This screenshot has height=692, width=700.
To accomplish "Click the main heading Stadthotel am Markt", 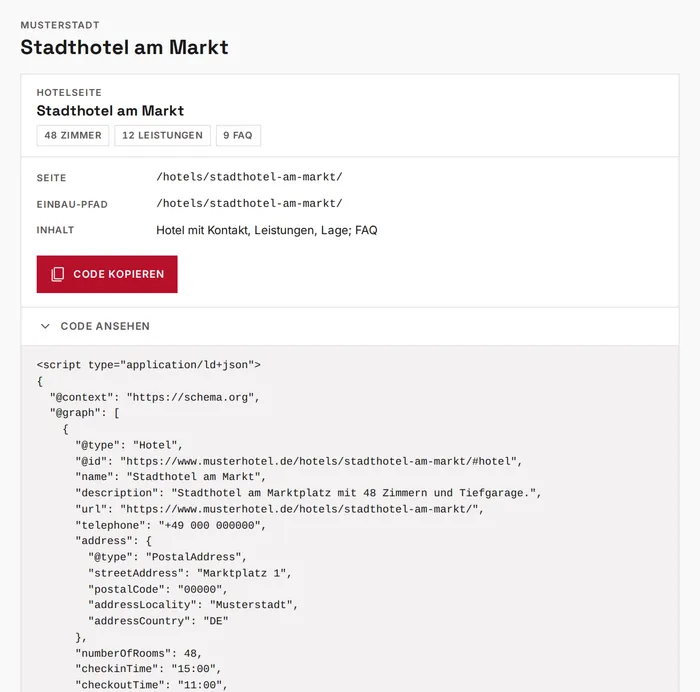I will click(125, 47).
